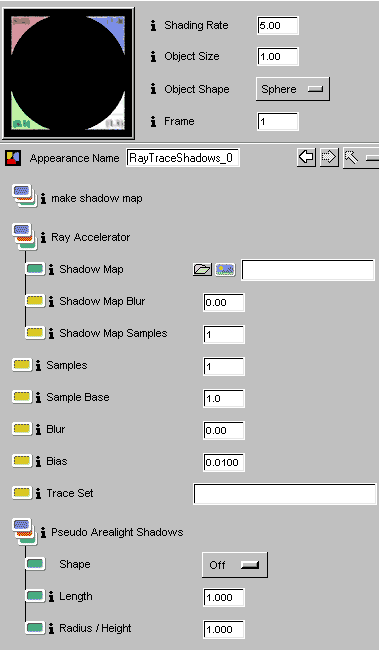Click the green connection icon for Length

pos(35,596)
